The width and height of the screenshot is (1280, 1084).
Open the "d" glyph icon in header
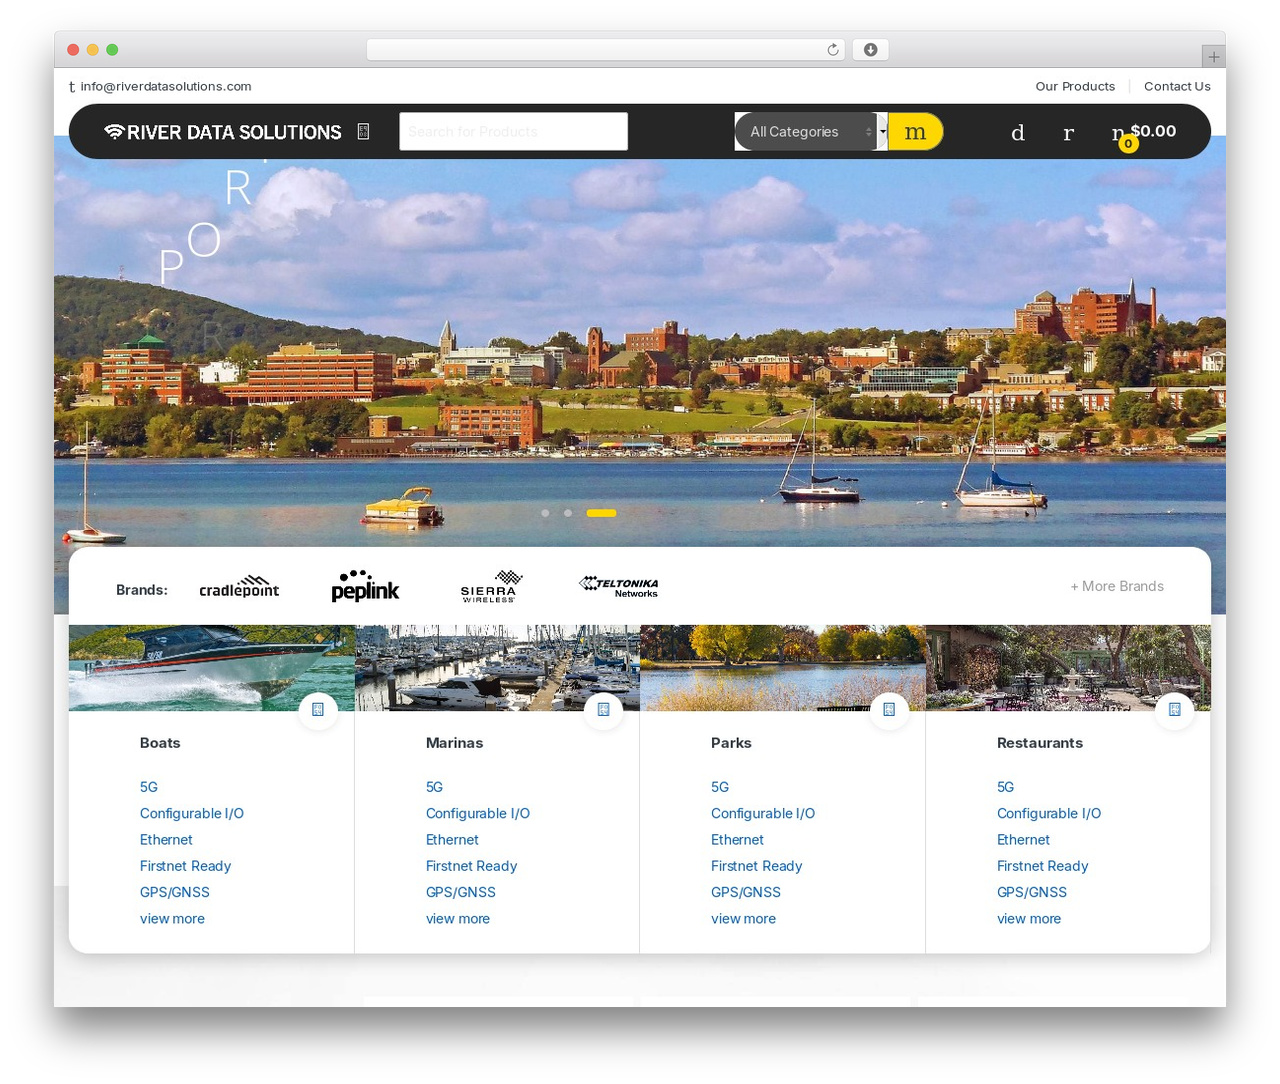click(1017, 133)
